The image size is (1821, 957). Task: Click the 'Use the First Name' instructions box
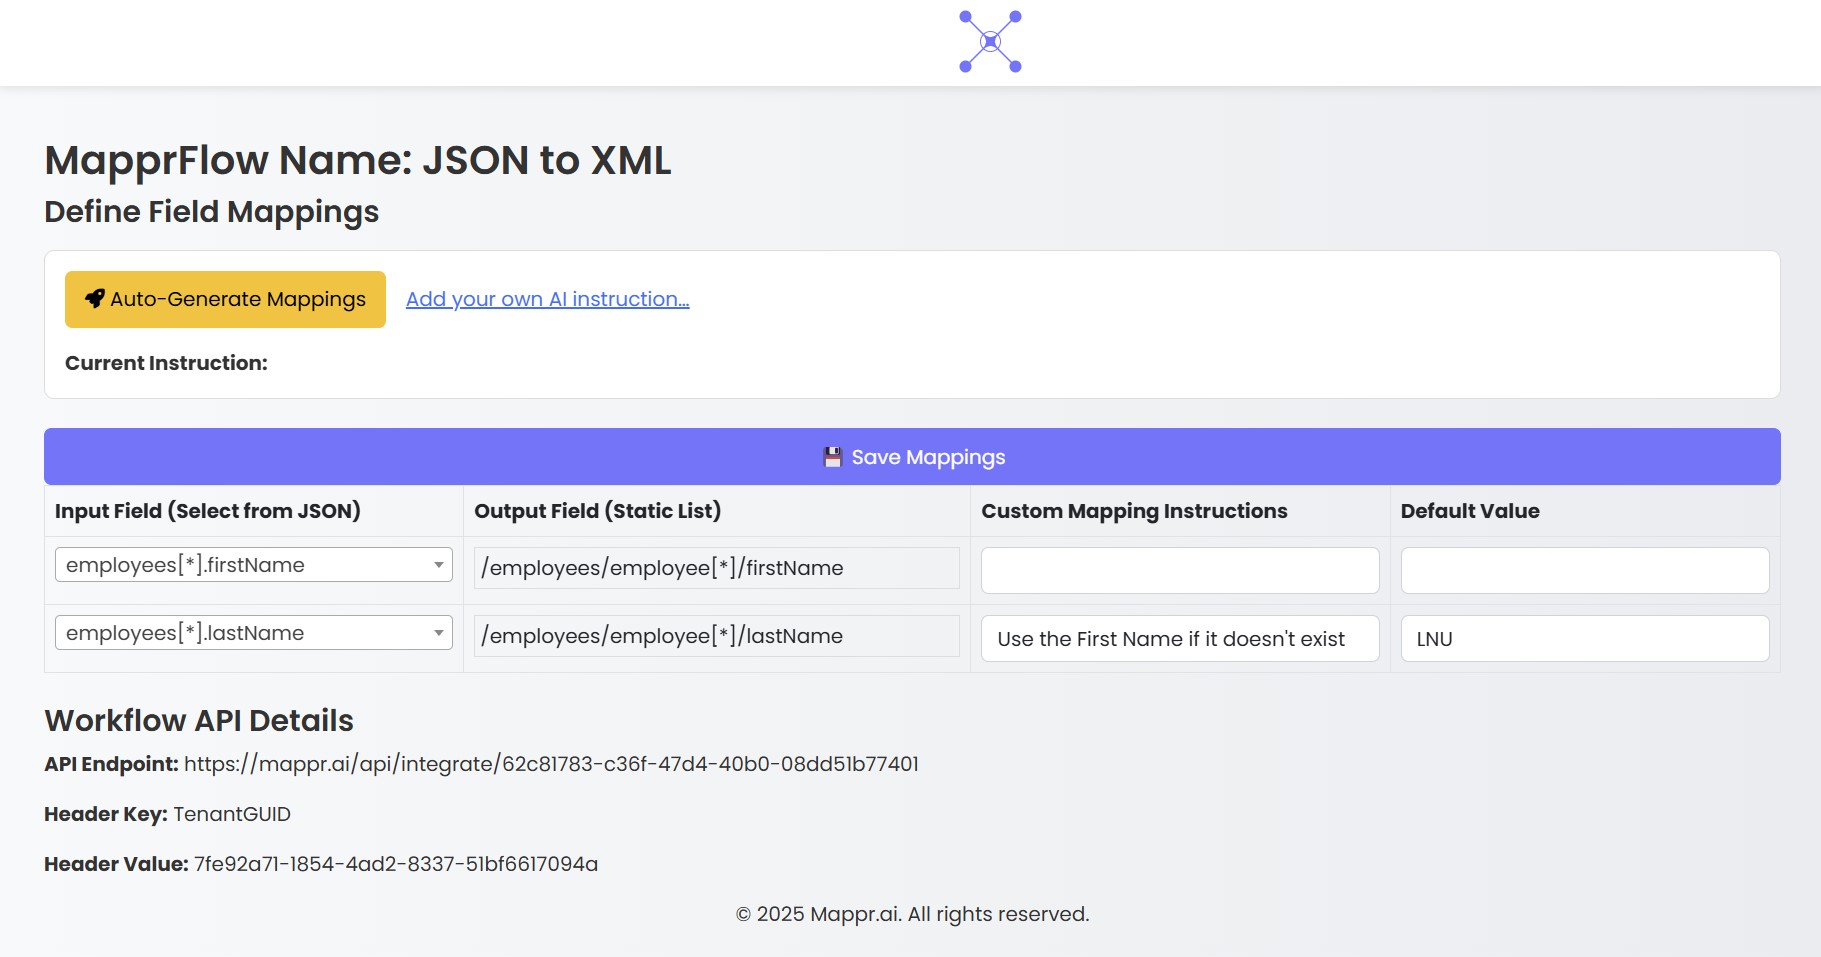(1180, 638)
